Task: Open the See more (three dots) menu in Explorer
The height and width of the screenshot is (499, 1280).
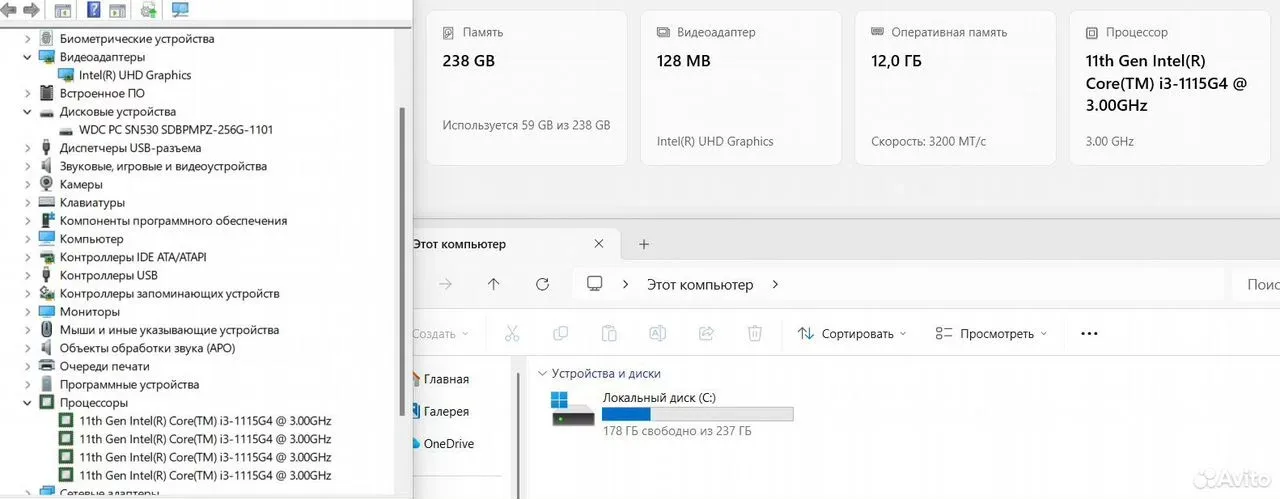Action: (1089, 333)
